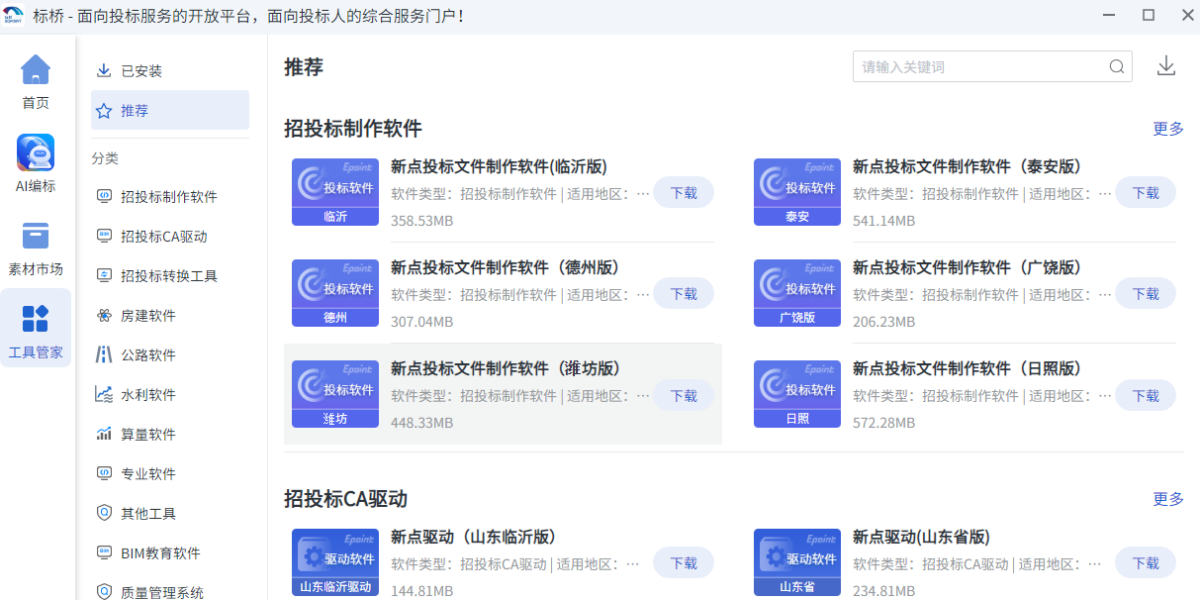
Task: Open the 首页 sidebar icon
Action: pos(35,80)
